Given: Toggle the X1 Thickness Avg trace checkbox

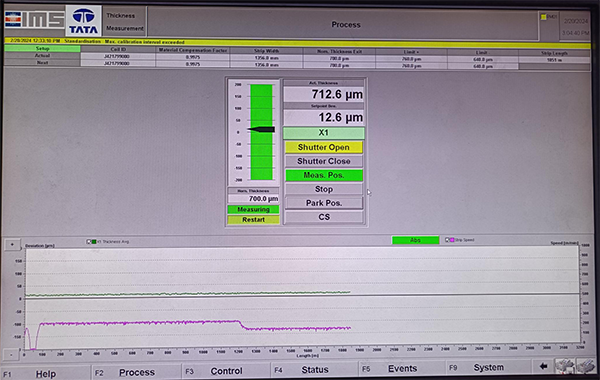Looking at the screenshot, I should tap(89, 241).
